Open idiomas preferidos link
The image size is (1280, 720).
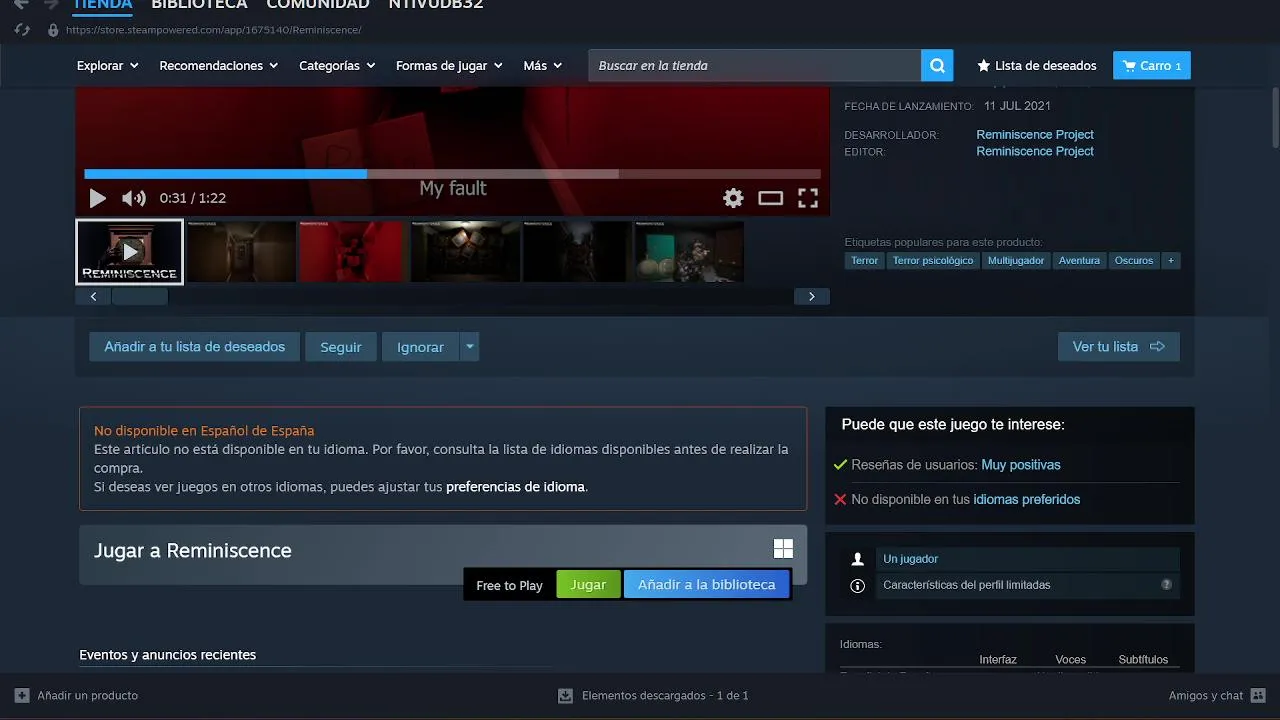point(1026,499)
